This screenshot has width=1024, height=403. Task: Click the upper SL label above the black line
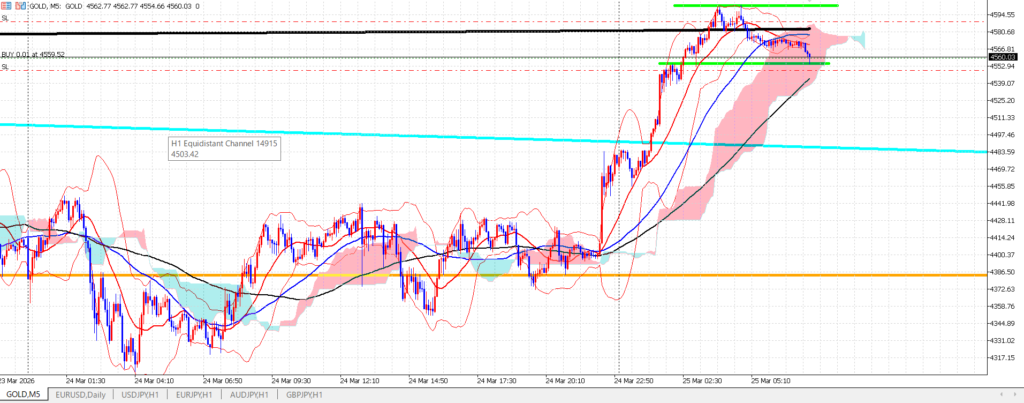coord(5,18)
